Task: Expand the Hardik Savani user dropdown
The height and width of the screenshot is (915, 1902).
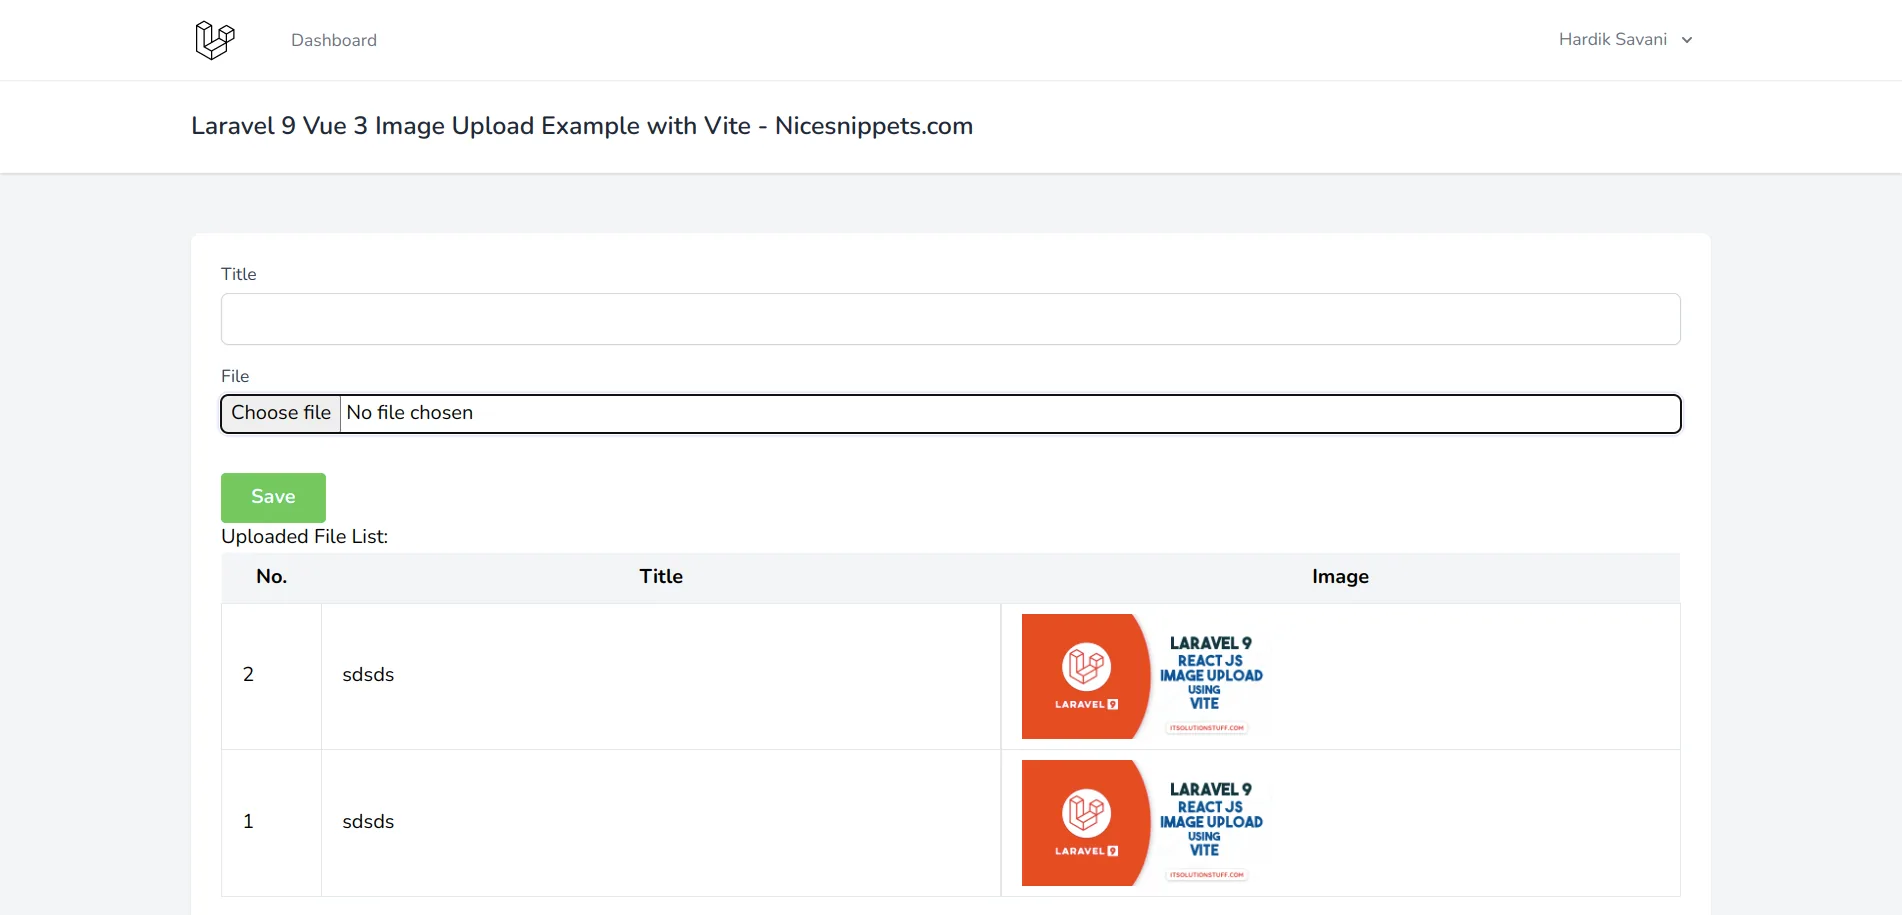Action: (1625, 40)
